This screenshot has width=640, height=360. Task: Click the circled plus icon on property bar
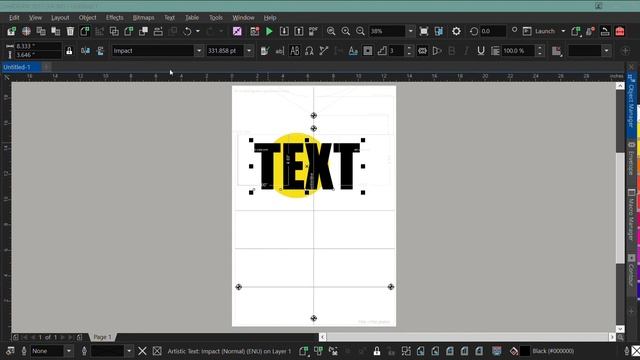coord(625,51)
